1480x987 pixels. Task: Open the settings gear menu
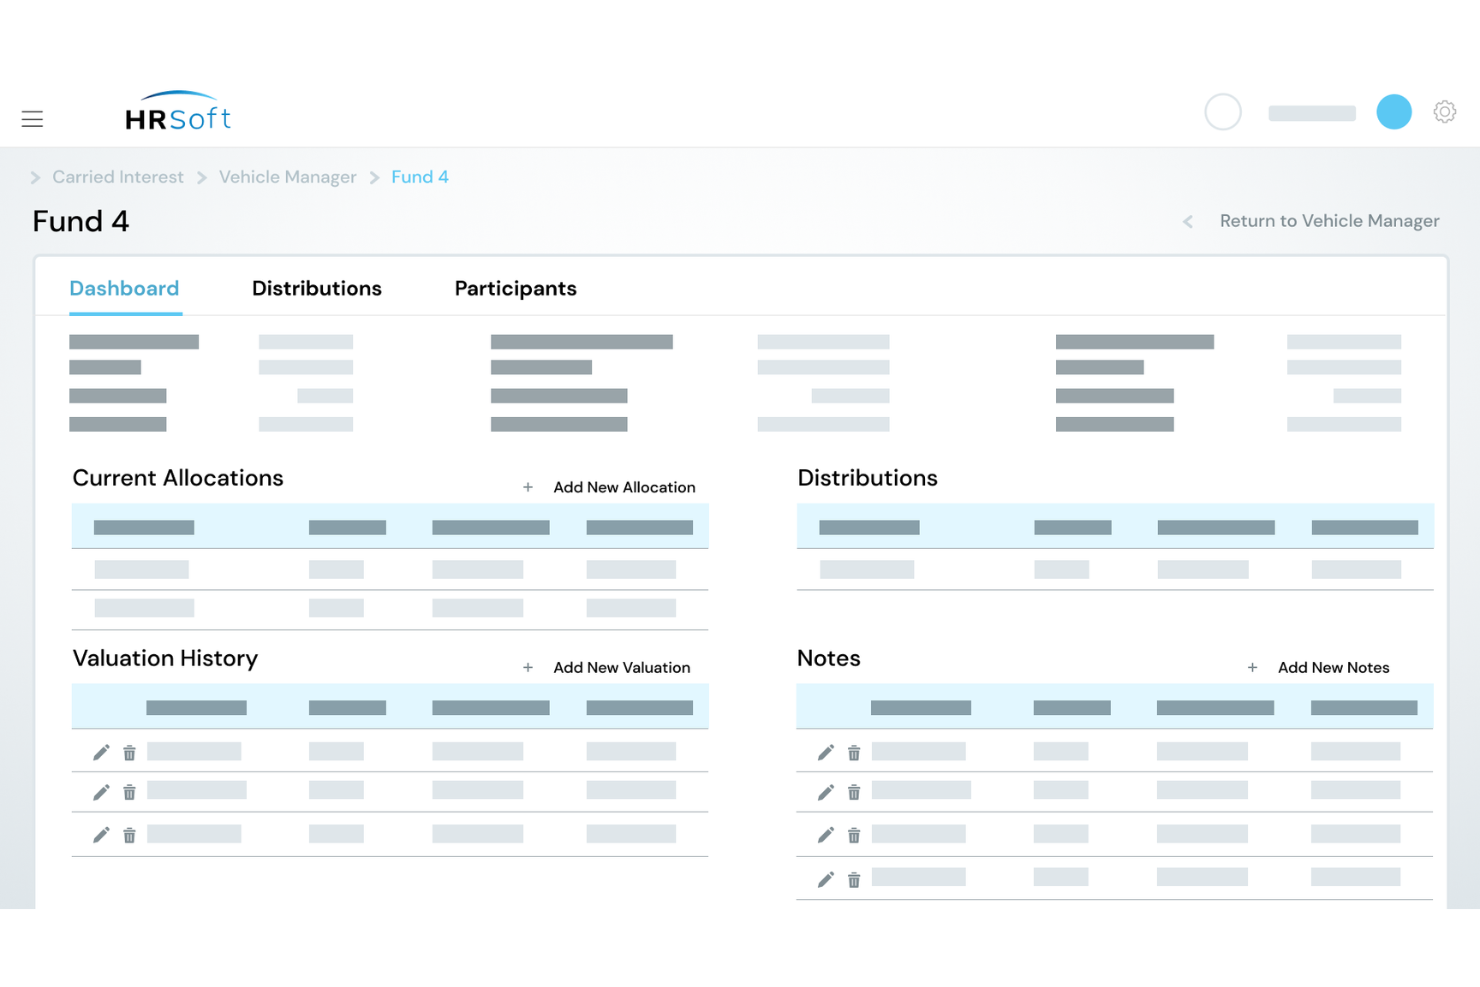(1445, 112)
